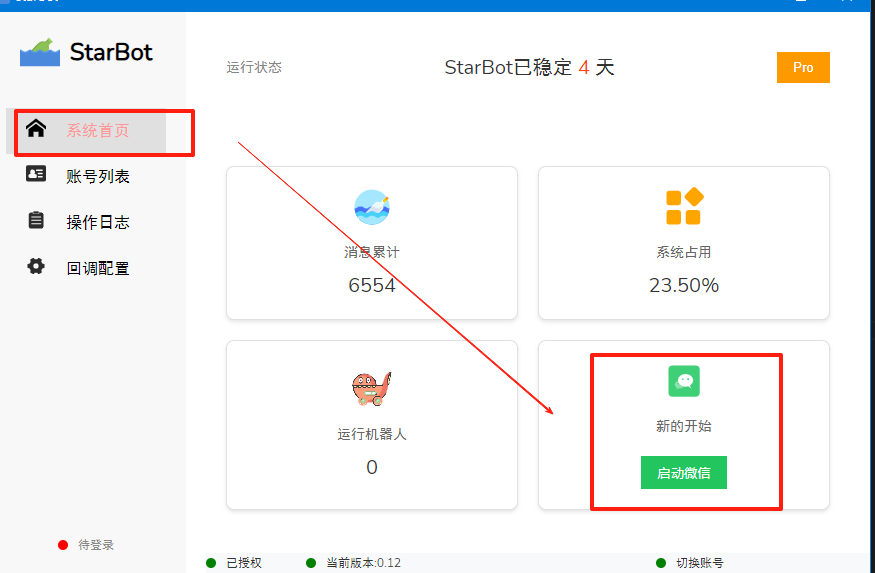Click the 运行机器人 dinosaur icon
Screen dimensions: 875x573
tap(371, 388)
